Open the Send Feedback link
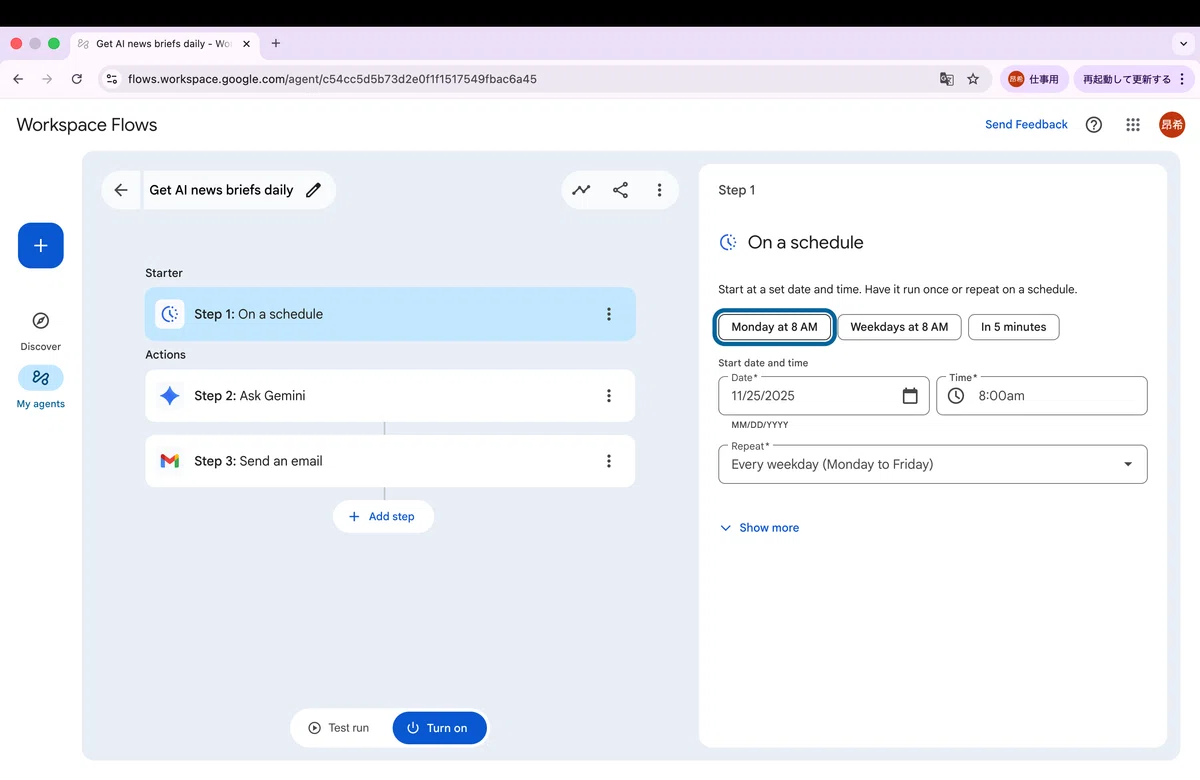 pyautogui.click(x=1026, y=125)
